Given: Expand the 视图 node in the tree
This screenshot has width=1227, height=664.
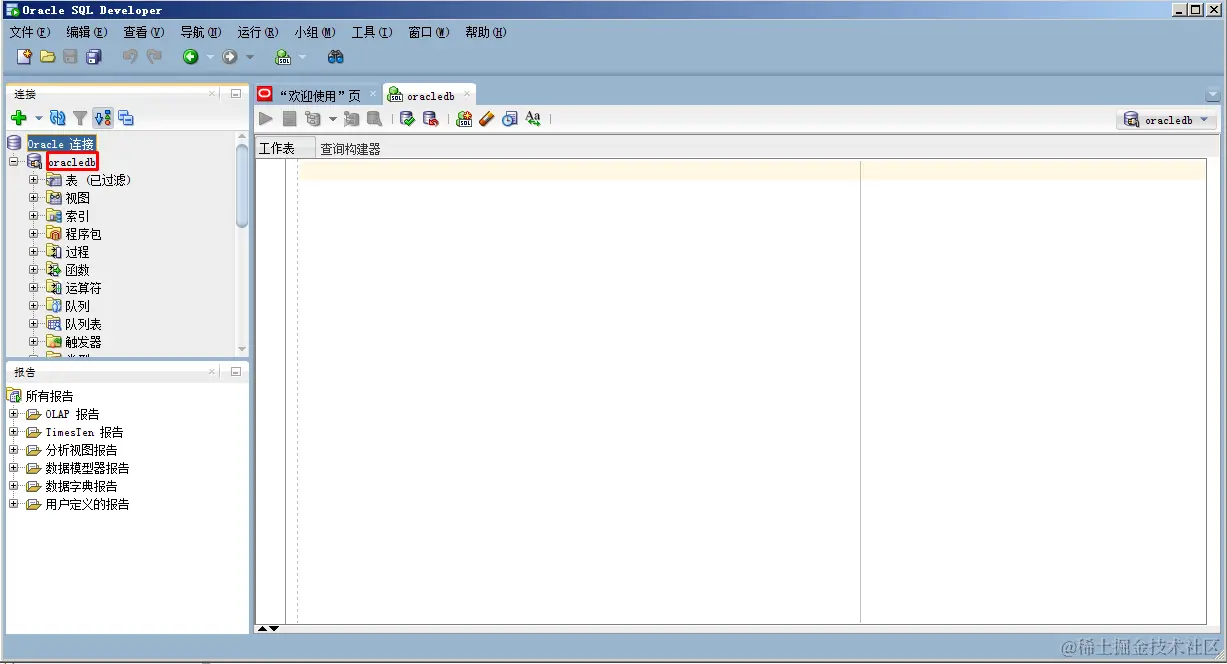Looking at the screenshot, I should pos(33,197).
